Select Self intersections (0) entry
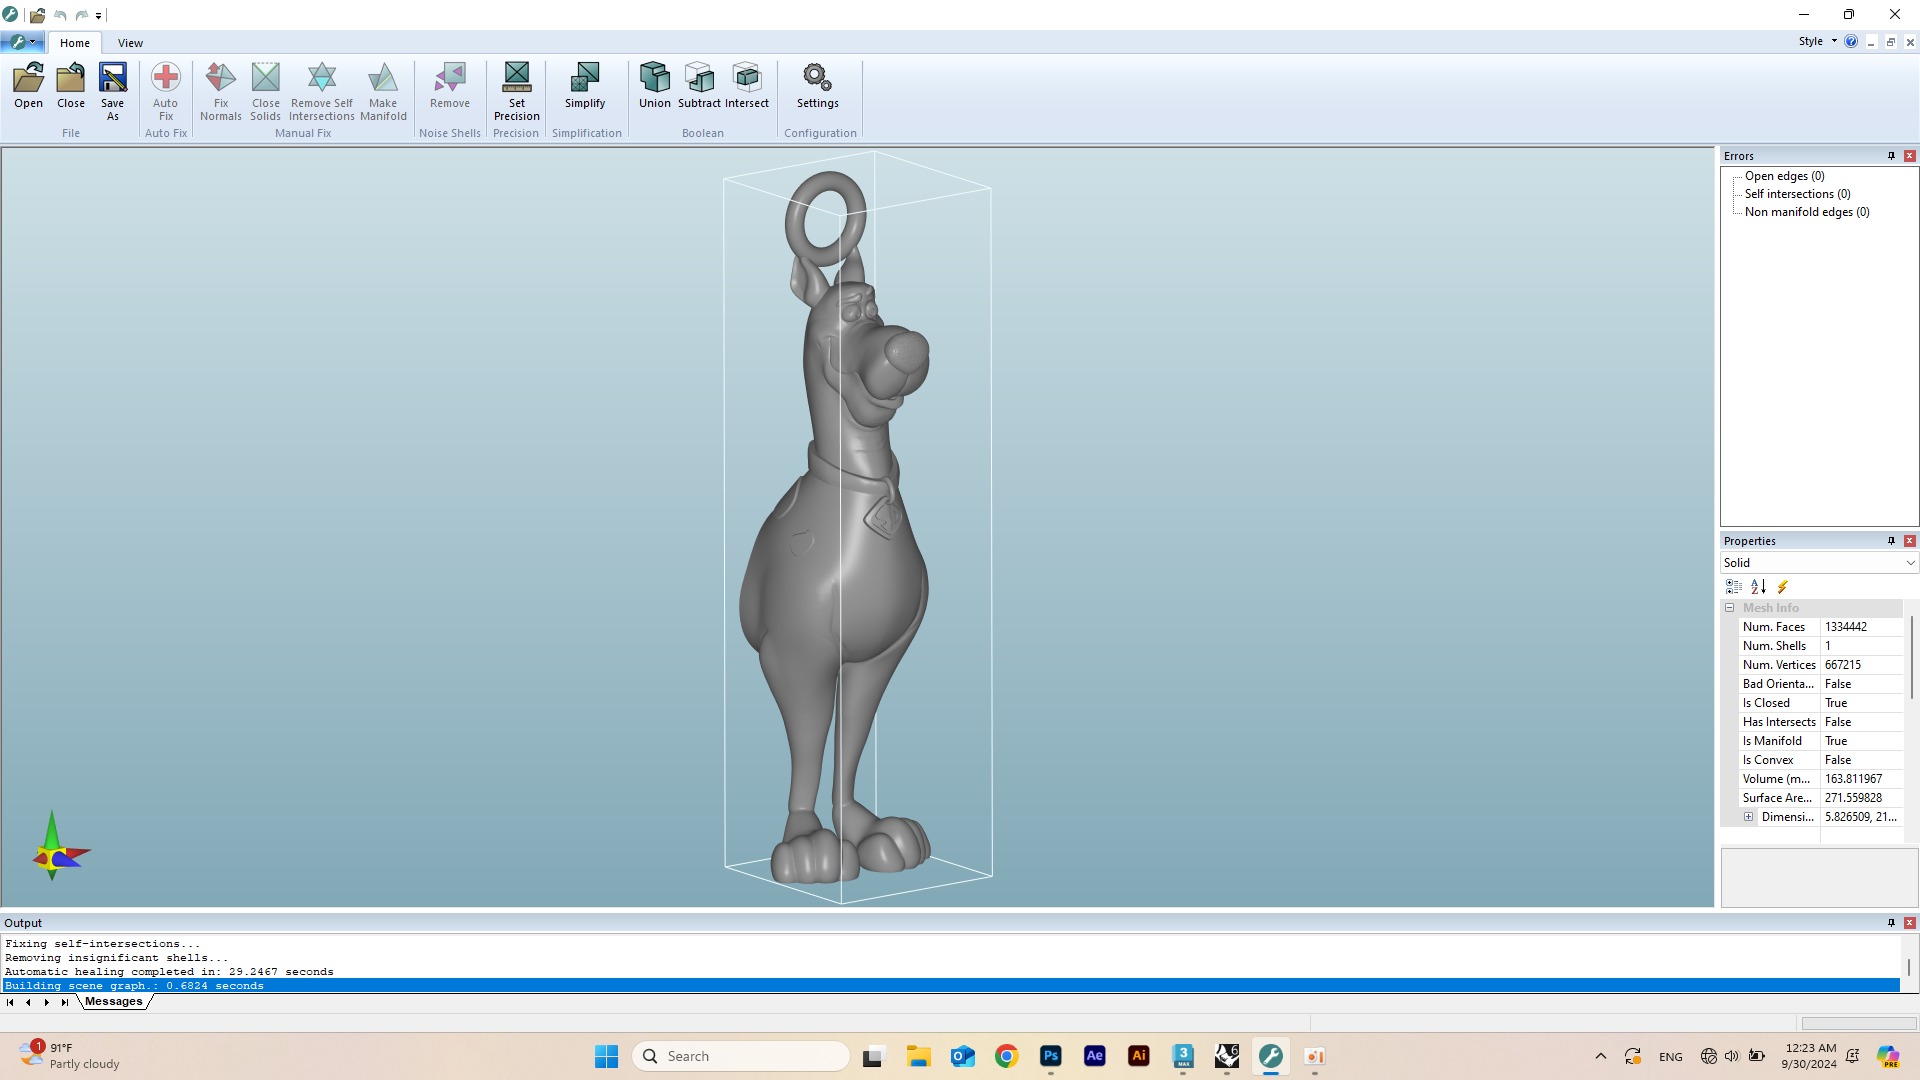 [x=1797, y=194]
